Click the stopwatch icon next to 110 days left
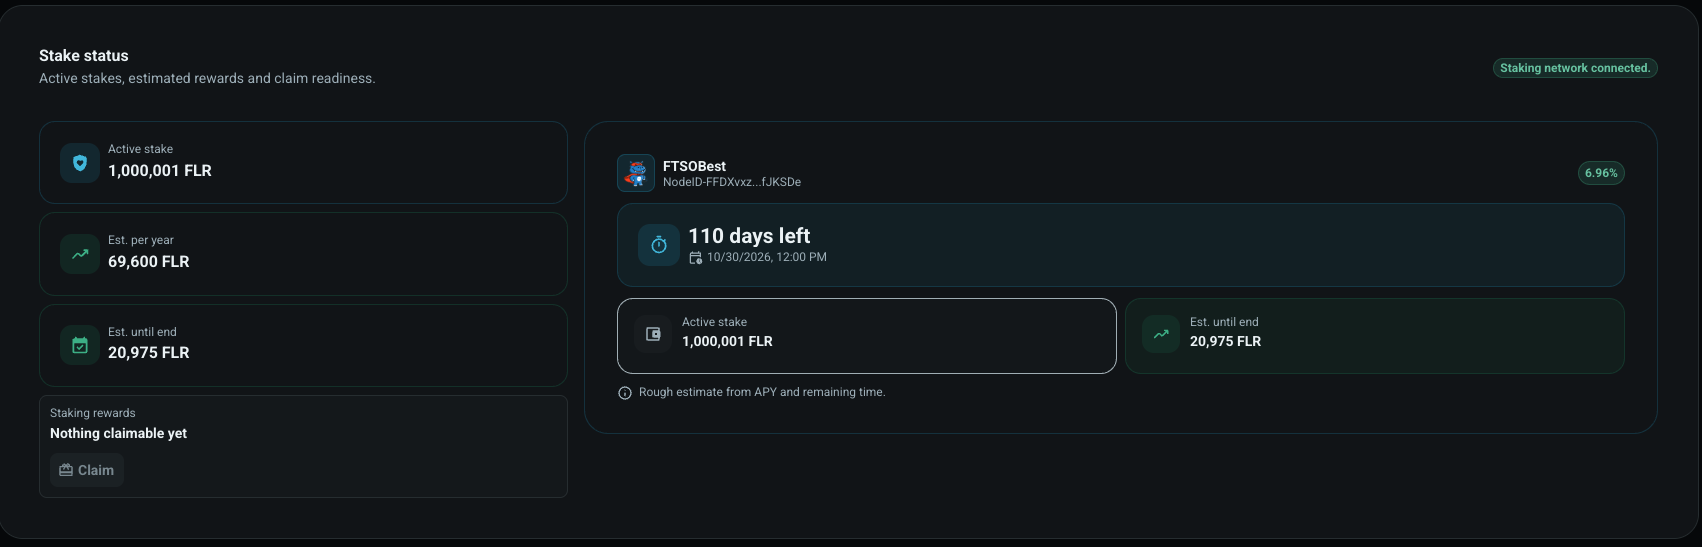The height and width of the screenshot is (547, 1702). coord(659,245)
